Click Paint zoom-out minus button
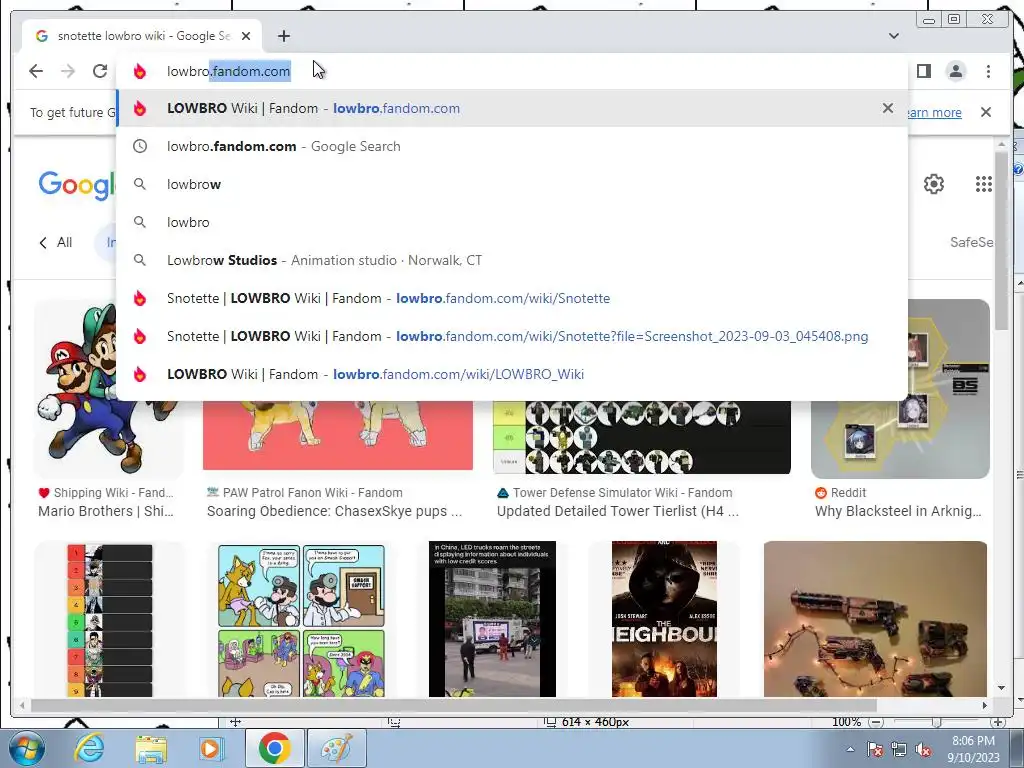This screenshot has height=768, width=1024. [876, 722]
